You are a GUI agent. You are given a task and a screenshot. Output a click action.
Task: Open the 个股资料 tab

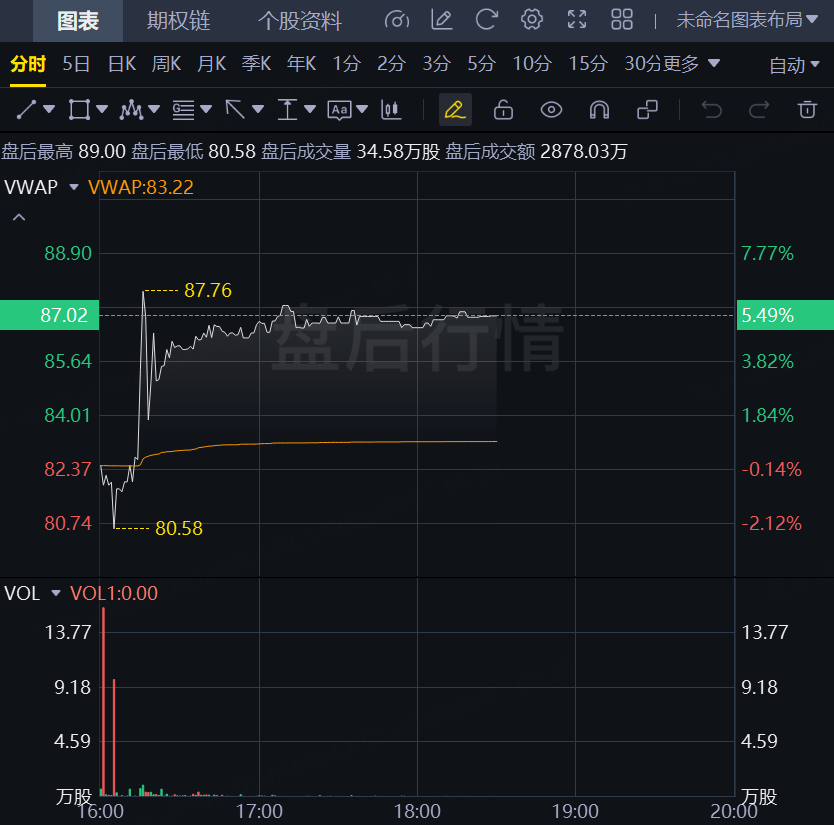[x=300, y=20]
